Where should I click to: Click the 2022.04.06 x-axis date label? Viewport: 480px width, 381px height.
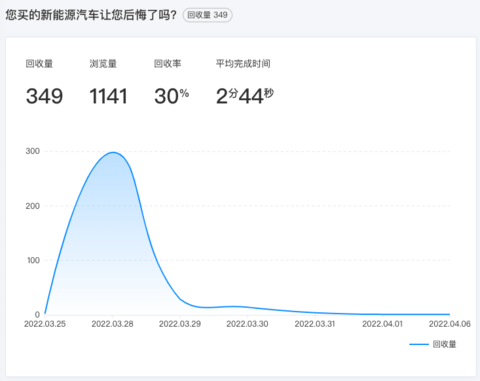pos(450,324)
